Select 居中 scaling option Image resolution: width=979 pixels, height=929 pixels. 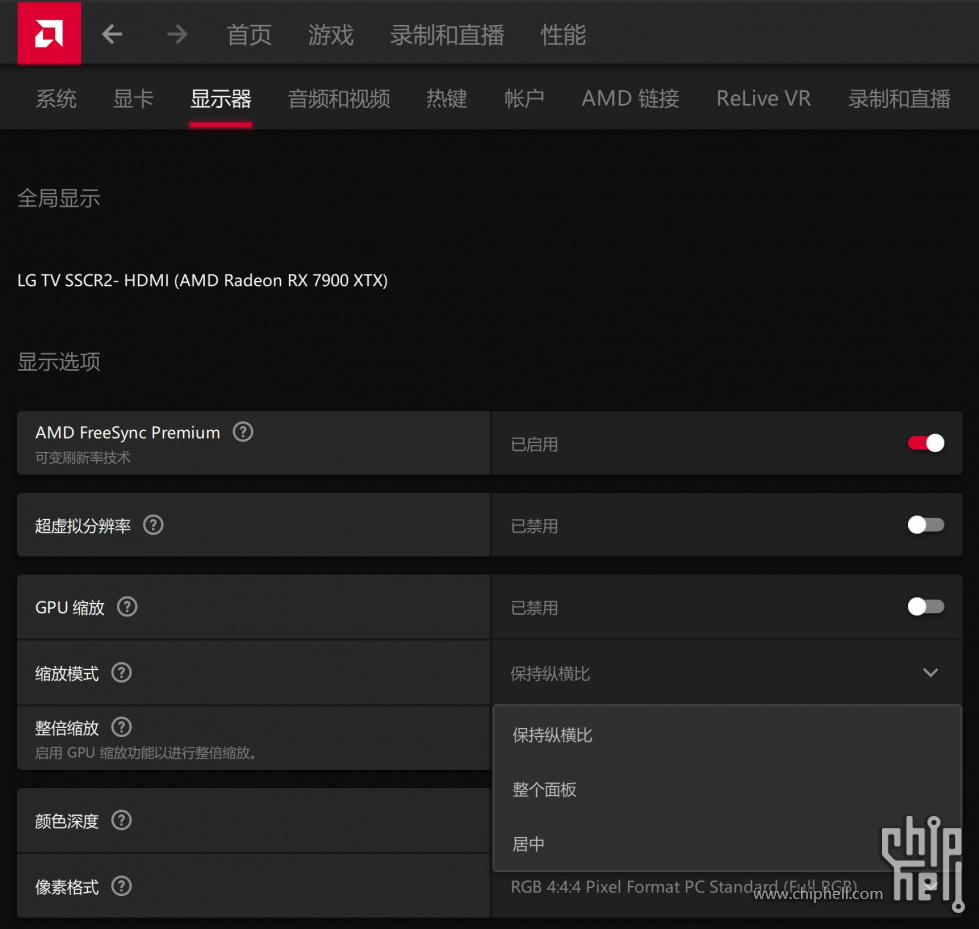(x=727, y=844)
